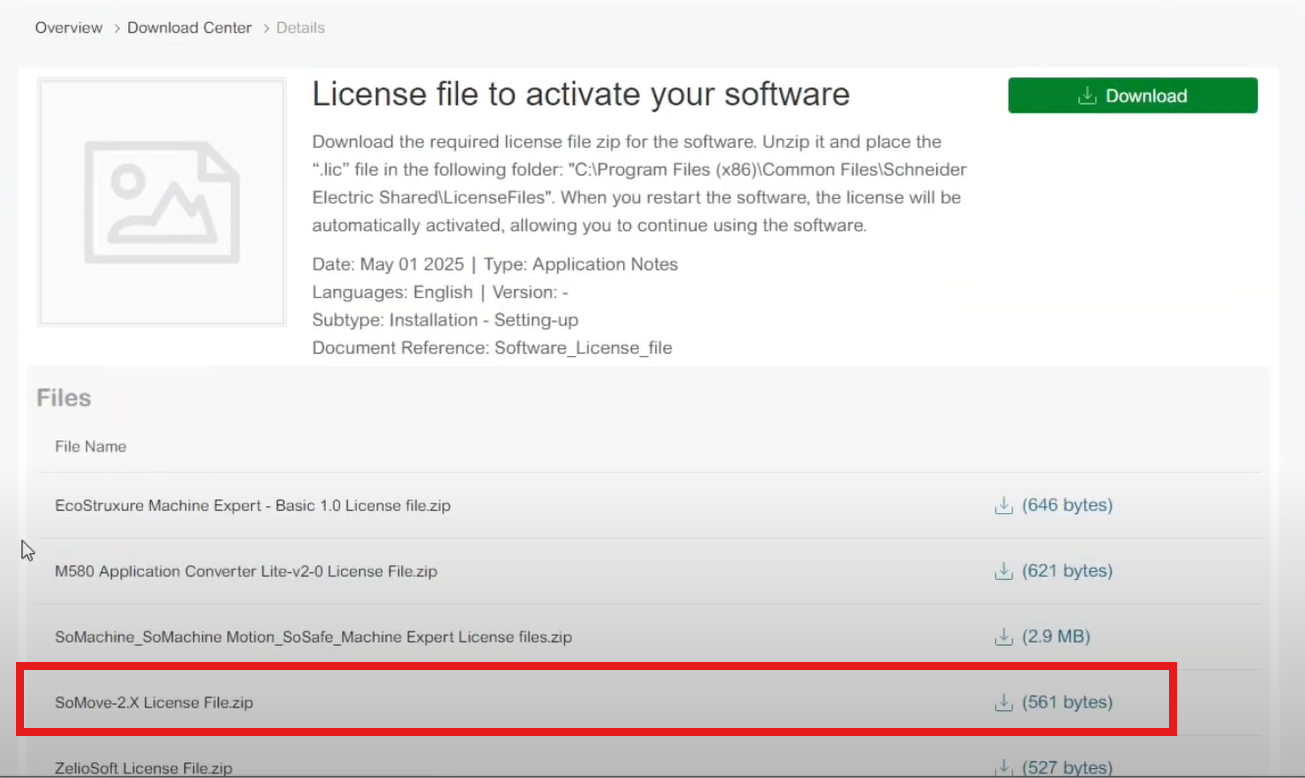Click the Files section heading
This screenshot has width=1305, height=778.
[x=64, y=398]
